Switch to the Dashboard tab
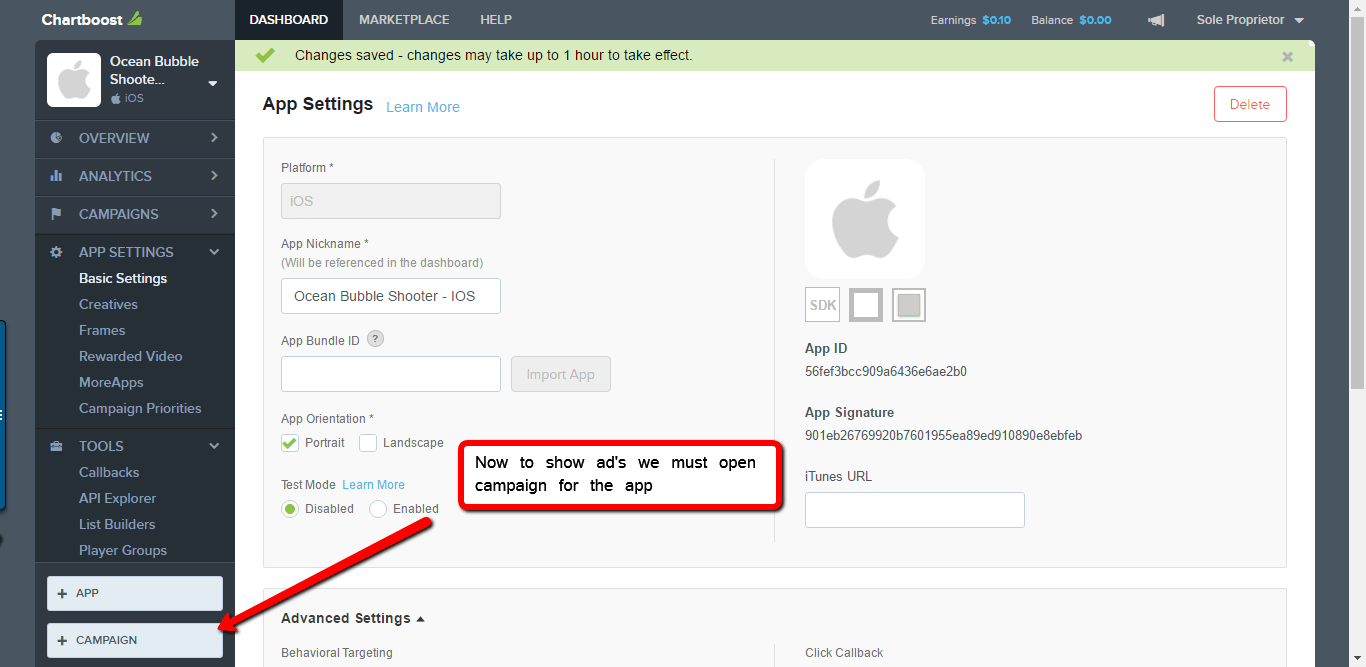Screen dimensions: 1366x667 click(289, 20)
